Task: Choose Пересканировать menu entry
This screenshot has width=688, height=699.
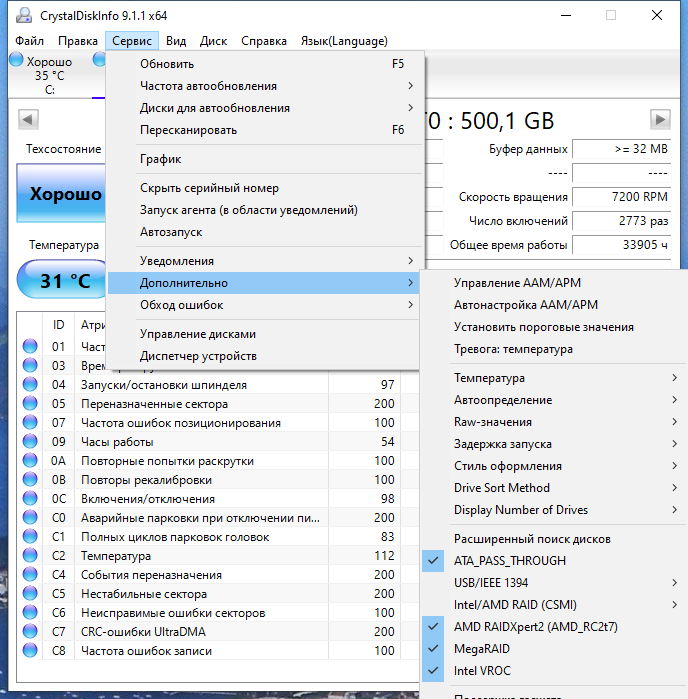Action: 263,130
